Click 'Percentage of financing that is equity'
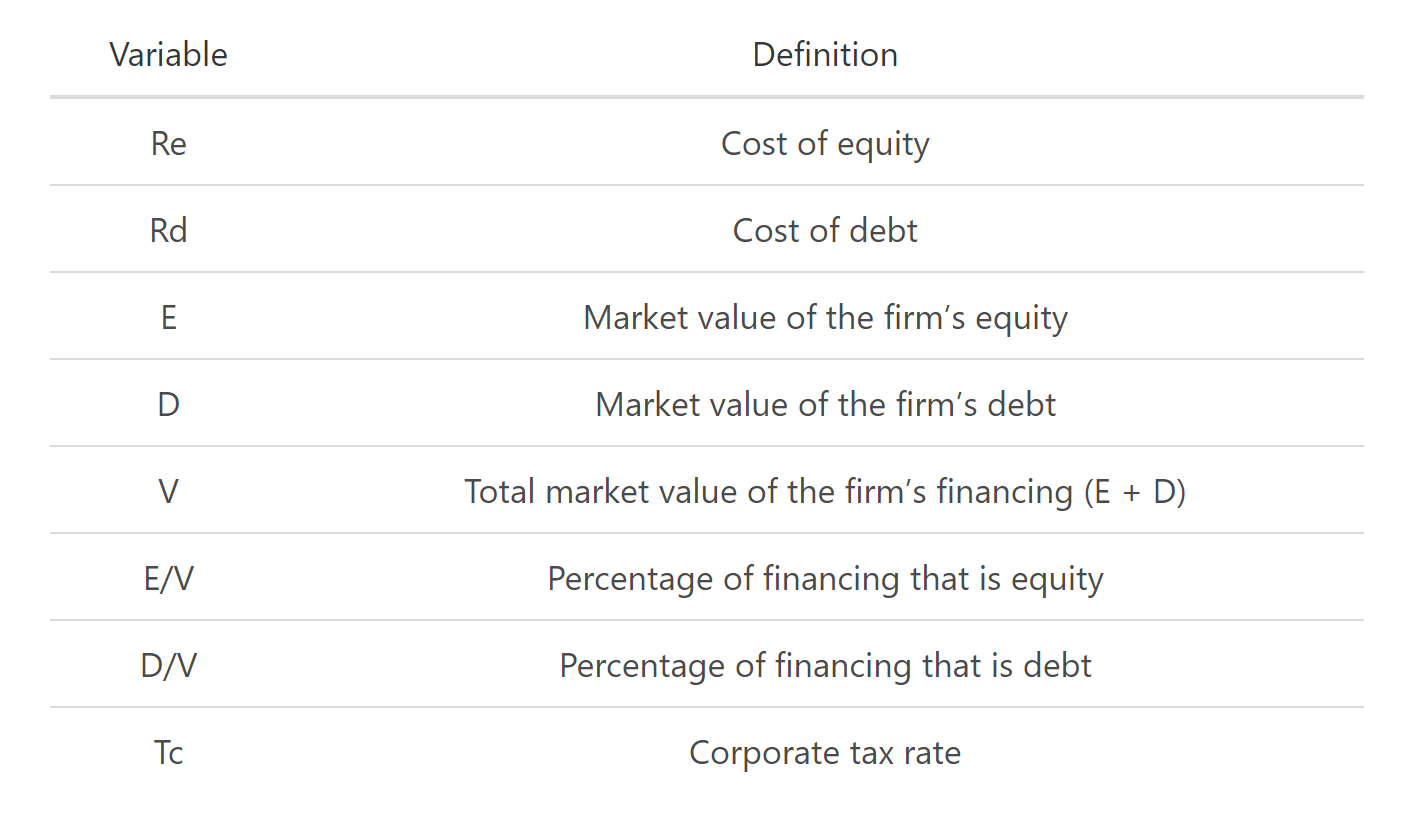This screenshot has height=814, width=1420. coord(825,578)
